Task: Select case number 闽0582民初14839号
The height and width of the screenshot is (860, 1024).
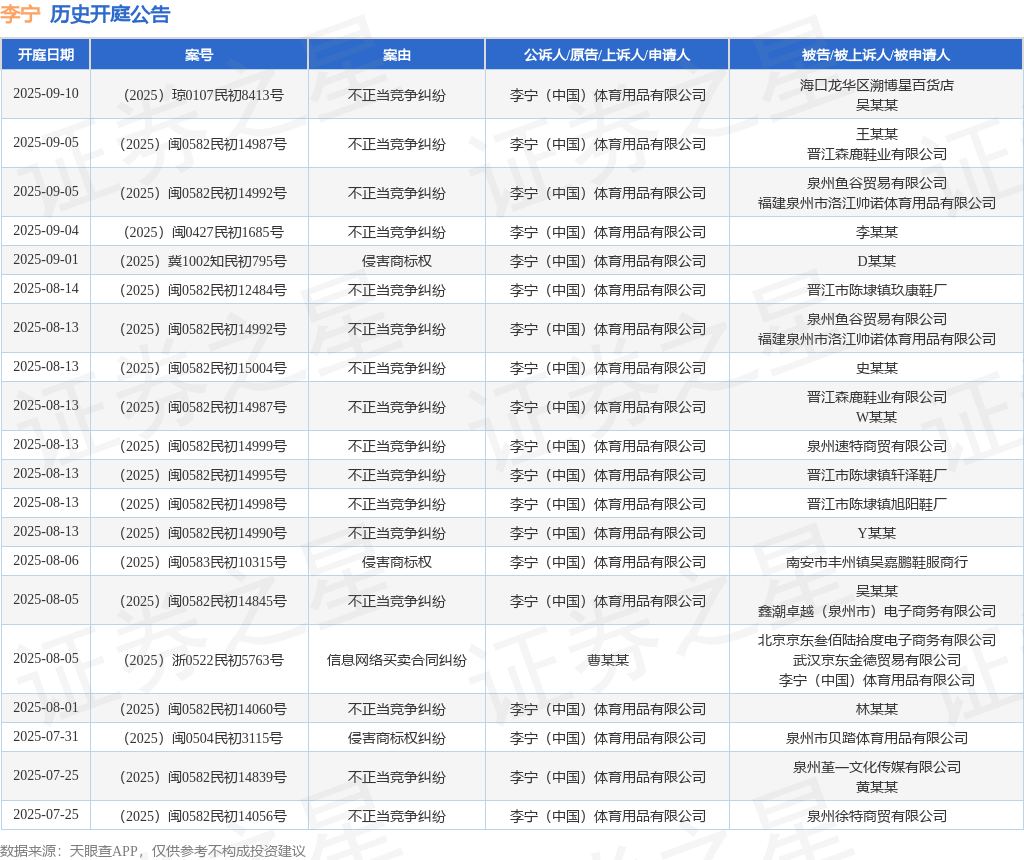Action: 203,777
